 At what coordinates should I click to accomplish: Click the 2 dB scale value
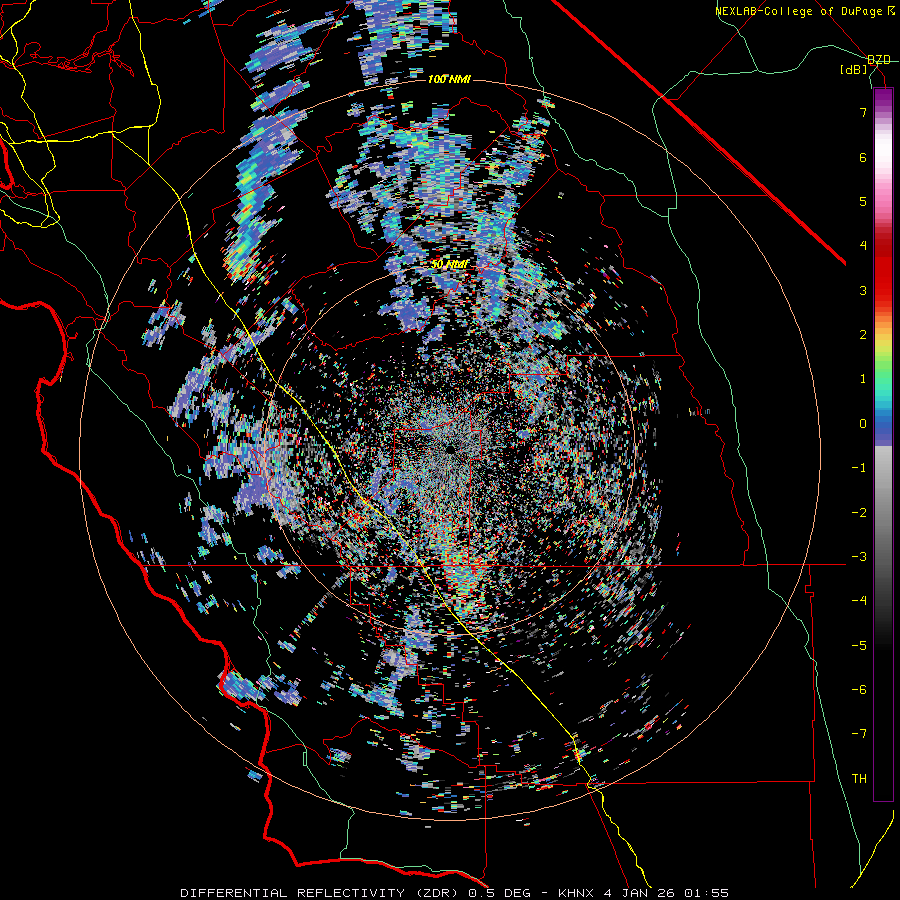point(863,335)
